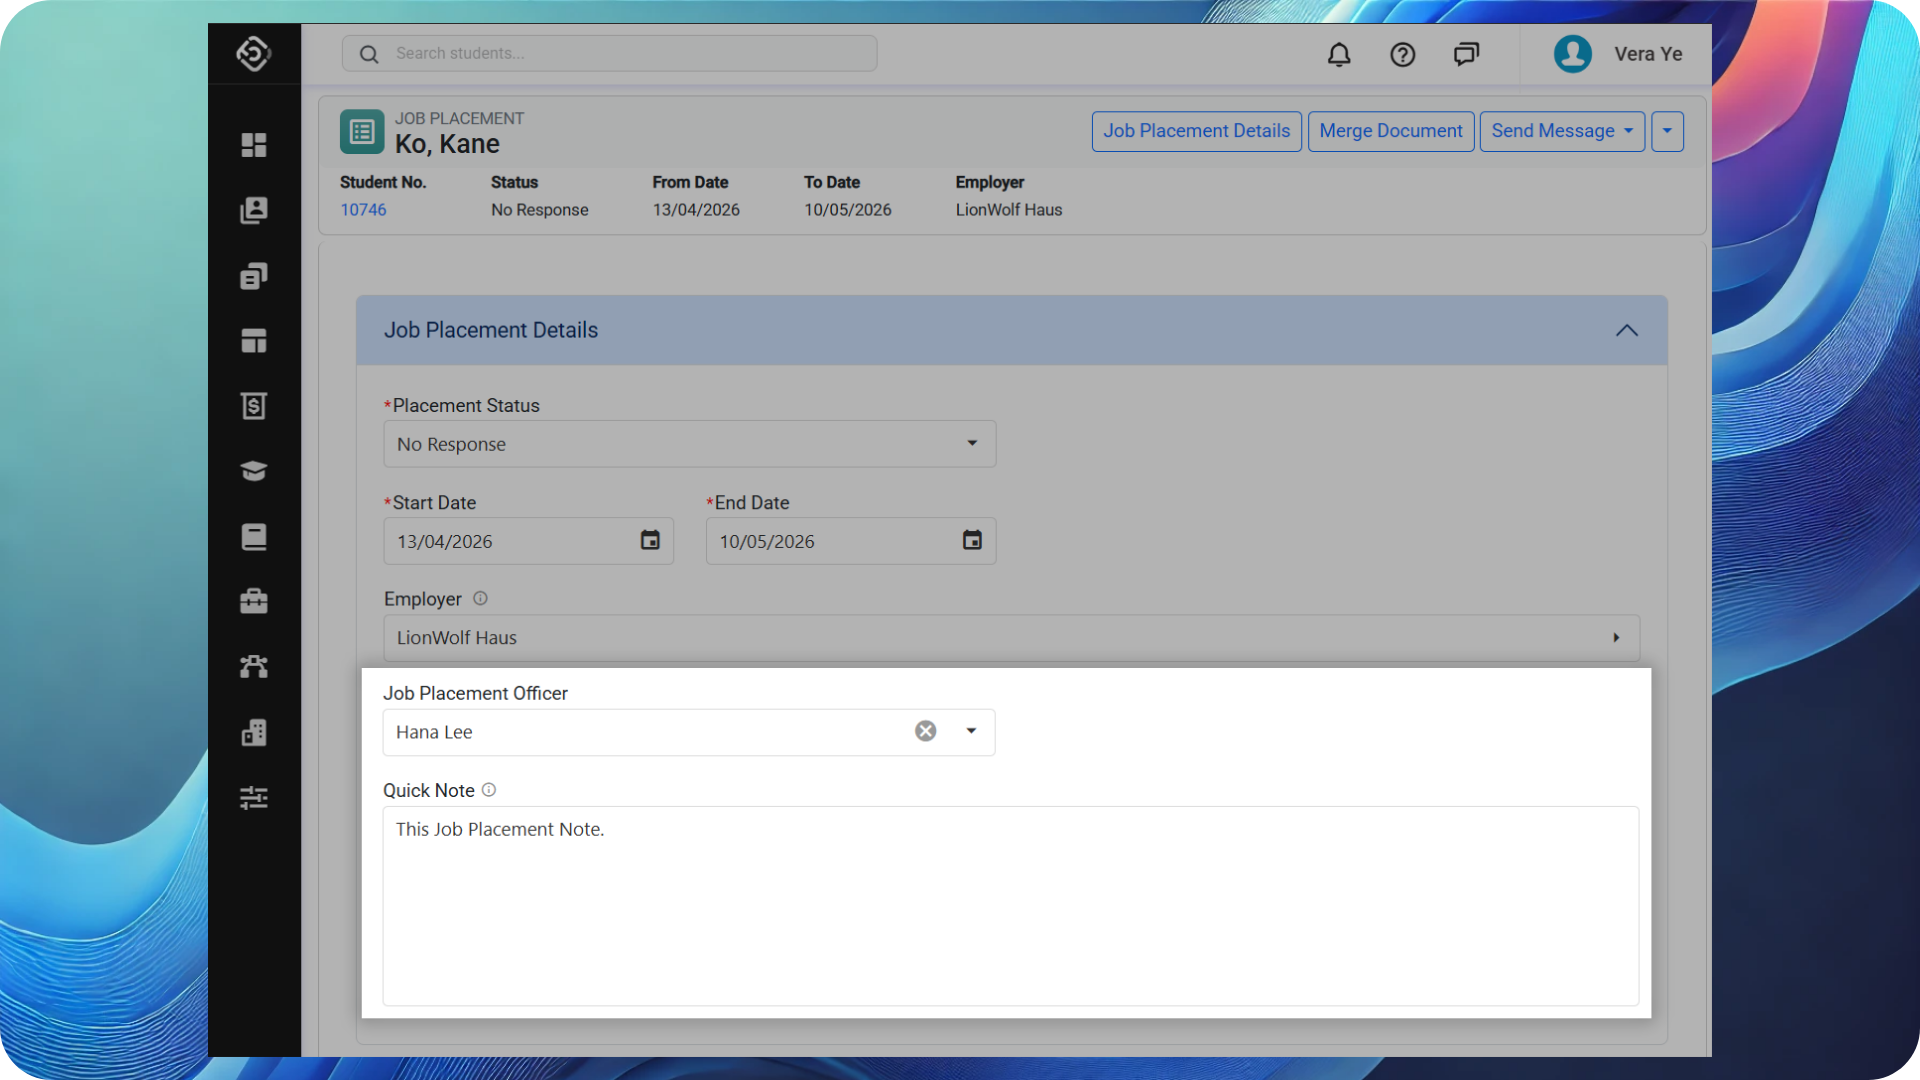The height and width of the screenshot is (1080, 1920).
Task: Click the help question mark icon
Action: point(1403,54)
